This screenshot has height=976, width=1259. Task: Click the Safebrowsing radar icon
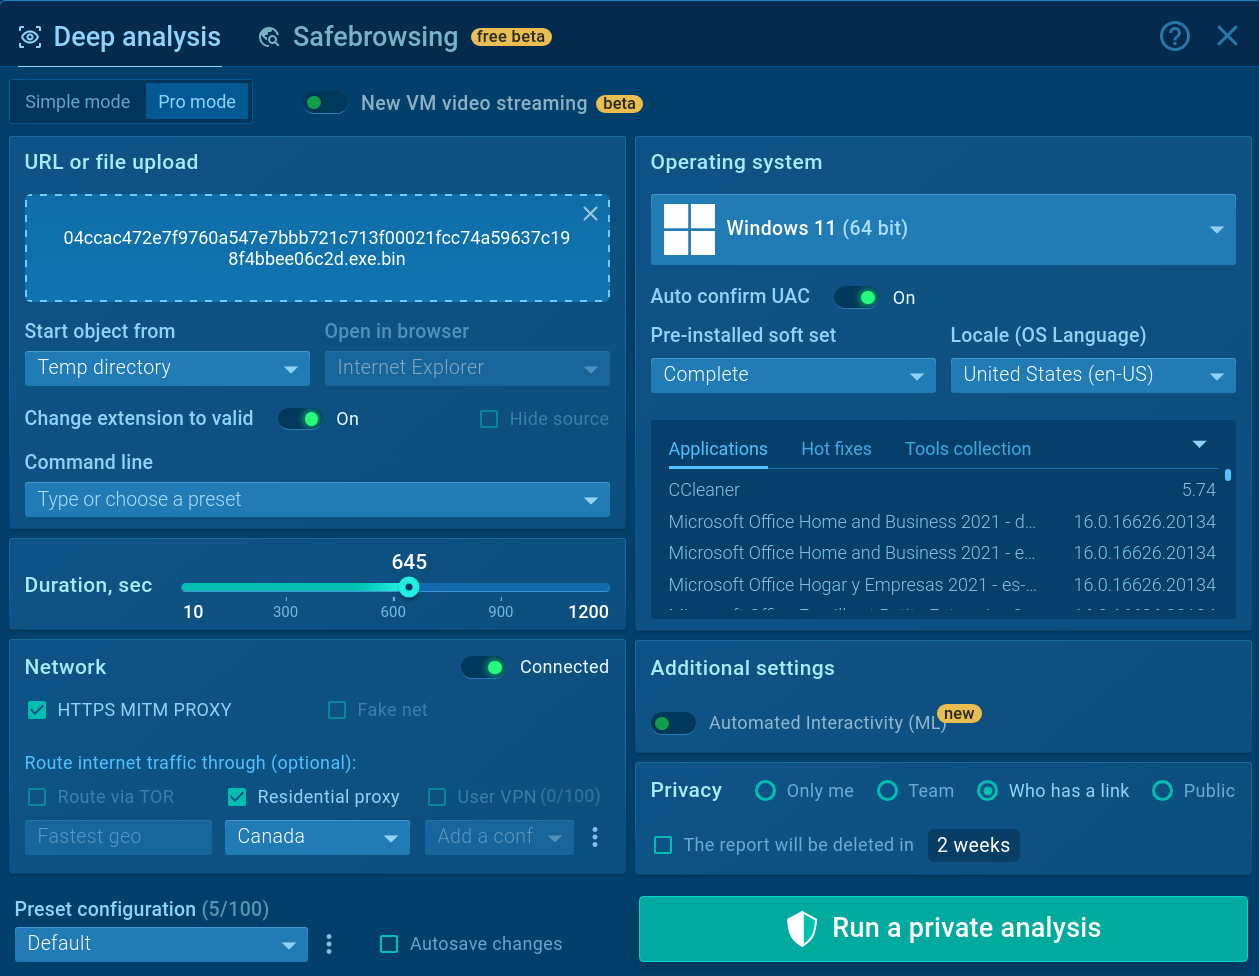coord(269,38)
